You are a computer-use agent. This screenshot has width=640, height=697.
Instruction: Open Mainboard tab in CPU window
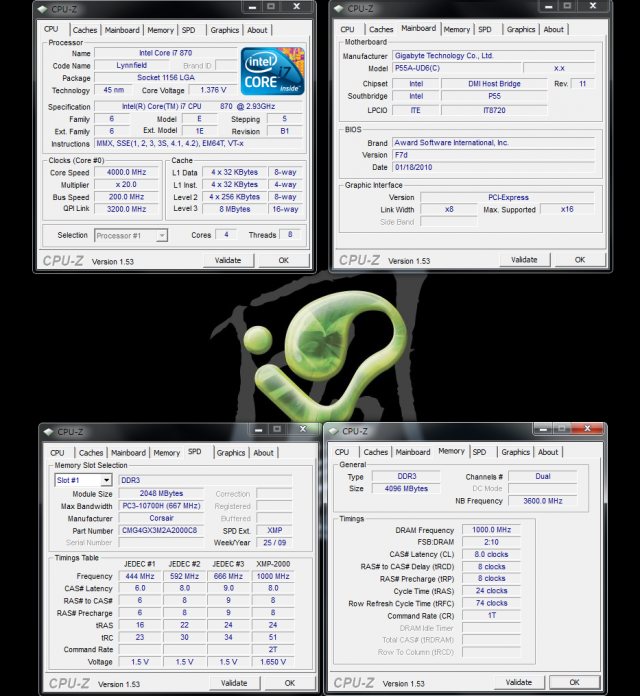122,30
